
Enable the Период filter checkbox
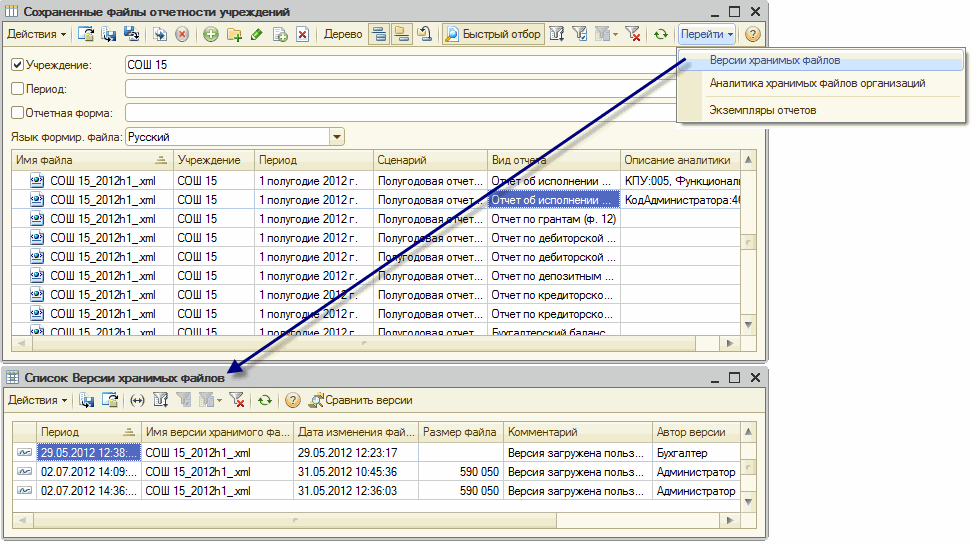17,89
